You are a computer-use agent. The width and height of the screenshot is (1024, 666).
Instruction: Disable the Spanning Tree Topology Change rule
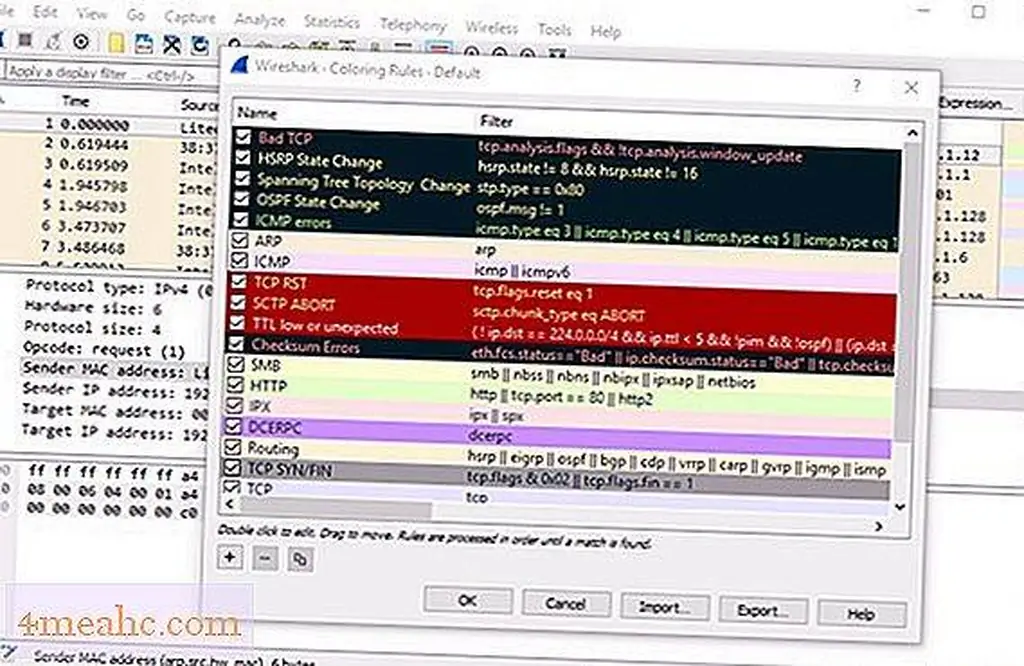[x=242, y=178]
